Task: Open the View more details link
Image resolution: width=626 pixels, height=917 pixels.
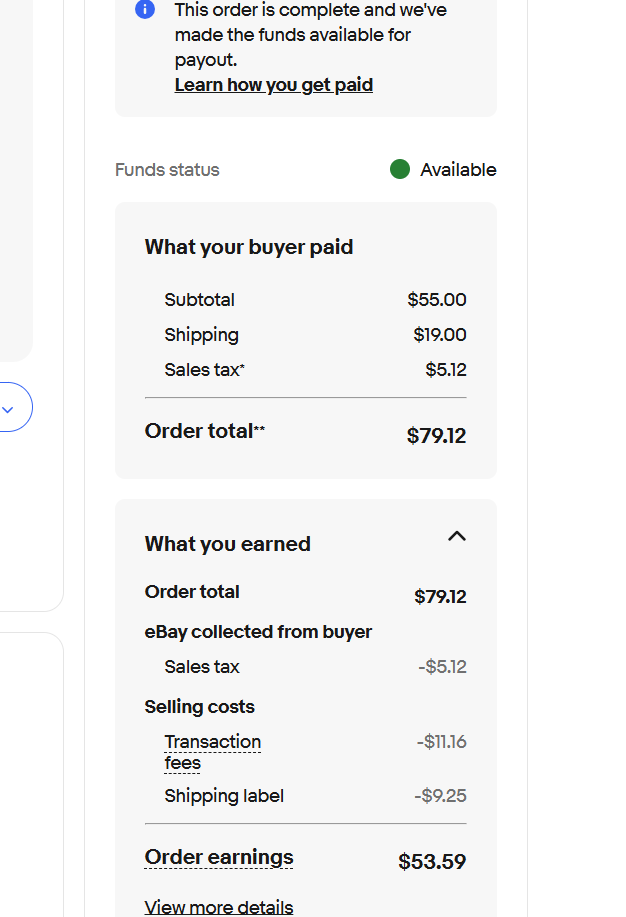Action: point(219,907)
